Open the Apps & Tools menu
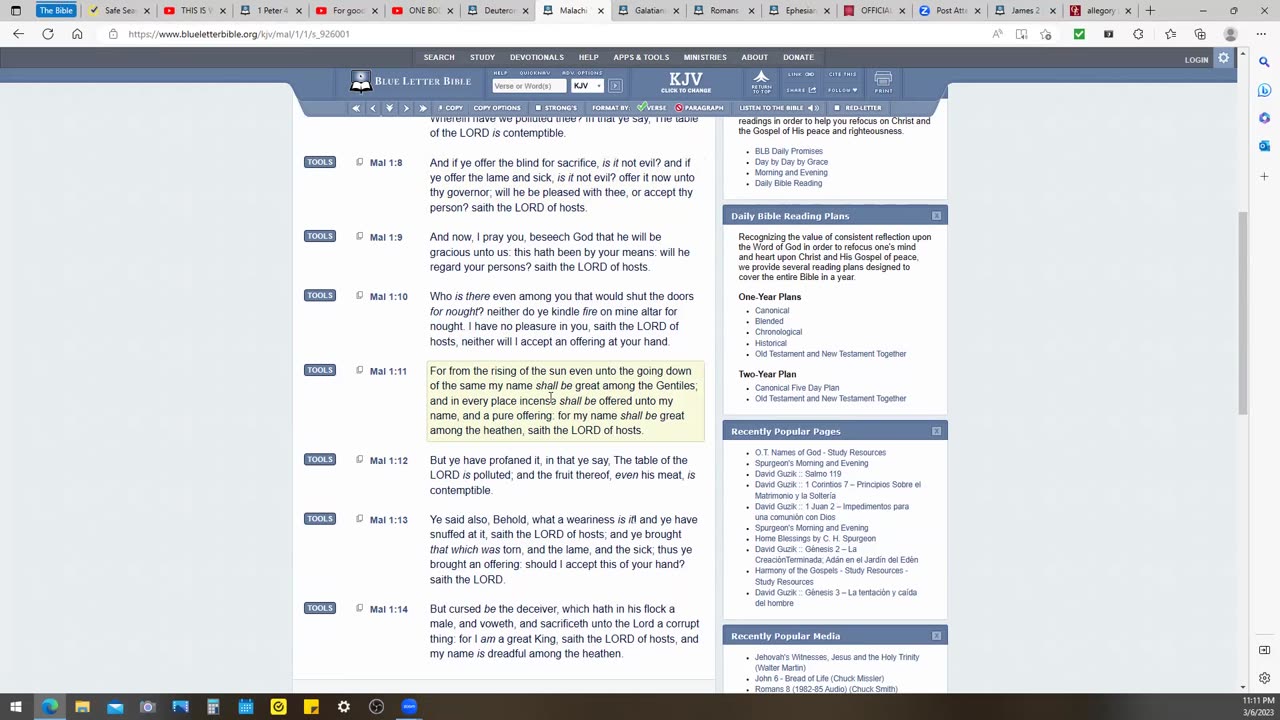The image size is (1280, 720). click(x=641, y=57)
